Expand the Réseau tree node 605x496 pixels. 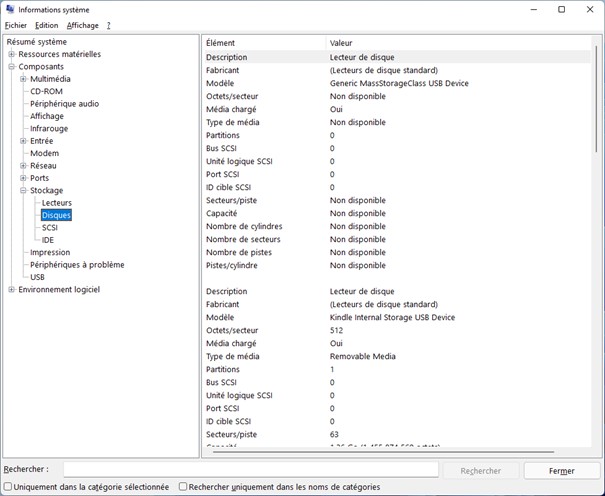(x=23, y=166)
